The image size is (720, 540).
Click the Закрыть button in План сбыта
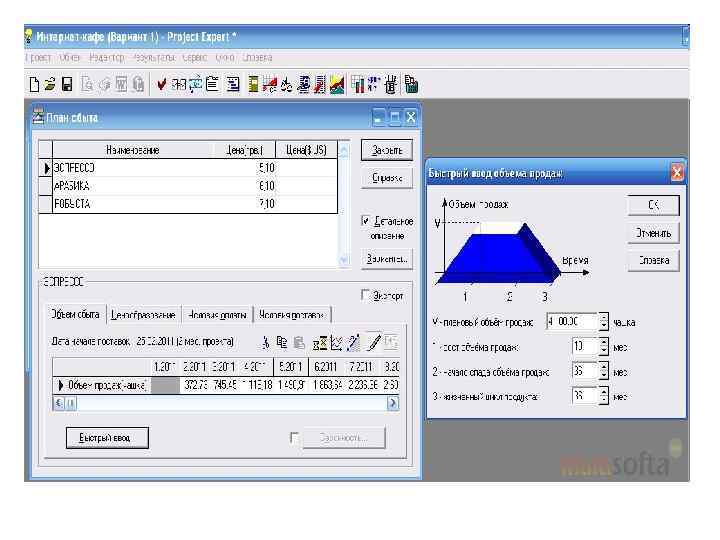click(387, 150)
